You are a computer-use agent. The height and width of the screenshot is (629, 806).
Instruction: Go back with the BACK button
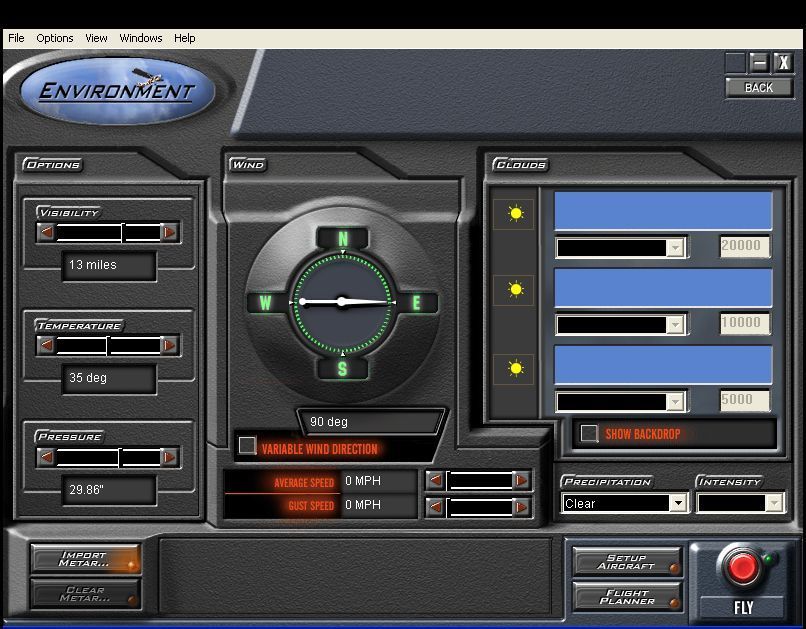(759, 88)
